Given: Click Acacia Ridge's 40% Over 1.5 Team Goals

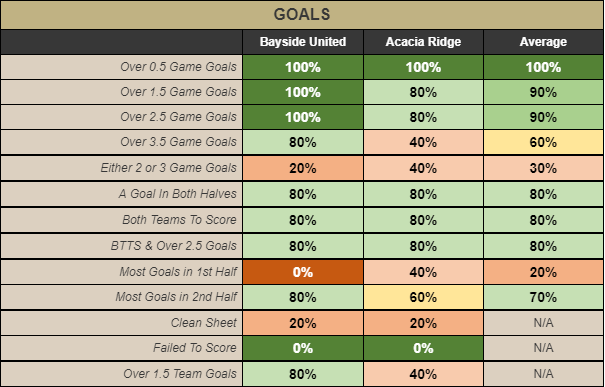Looking at the screenshot, I should click(423, 373).
